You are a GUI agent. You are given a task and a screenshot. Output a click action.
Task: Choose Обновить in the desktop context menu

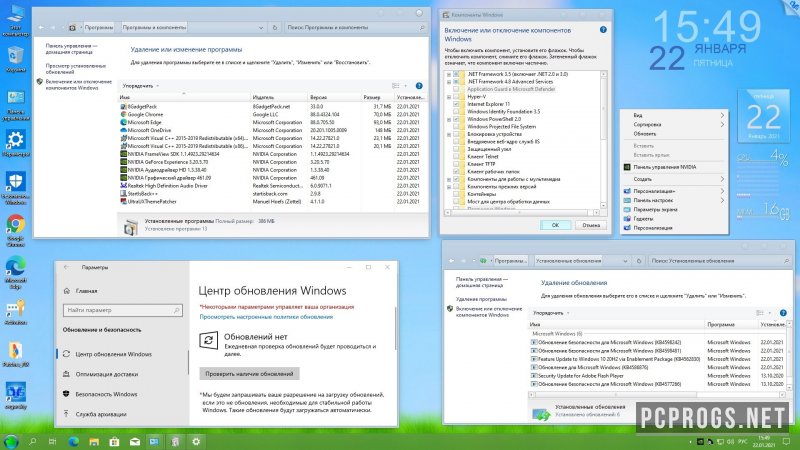[x=673, y=134]
